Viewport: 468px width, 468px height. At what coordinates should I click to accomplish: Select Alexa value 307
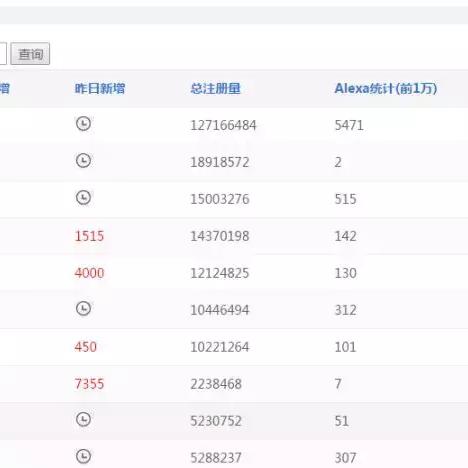pyautogui.click(x=345, y=458)
